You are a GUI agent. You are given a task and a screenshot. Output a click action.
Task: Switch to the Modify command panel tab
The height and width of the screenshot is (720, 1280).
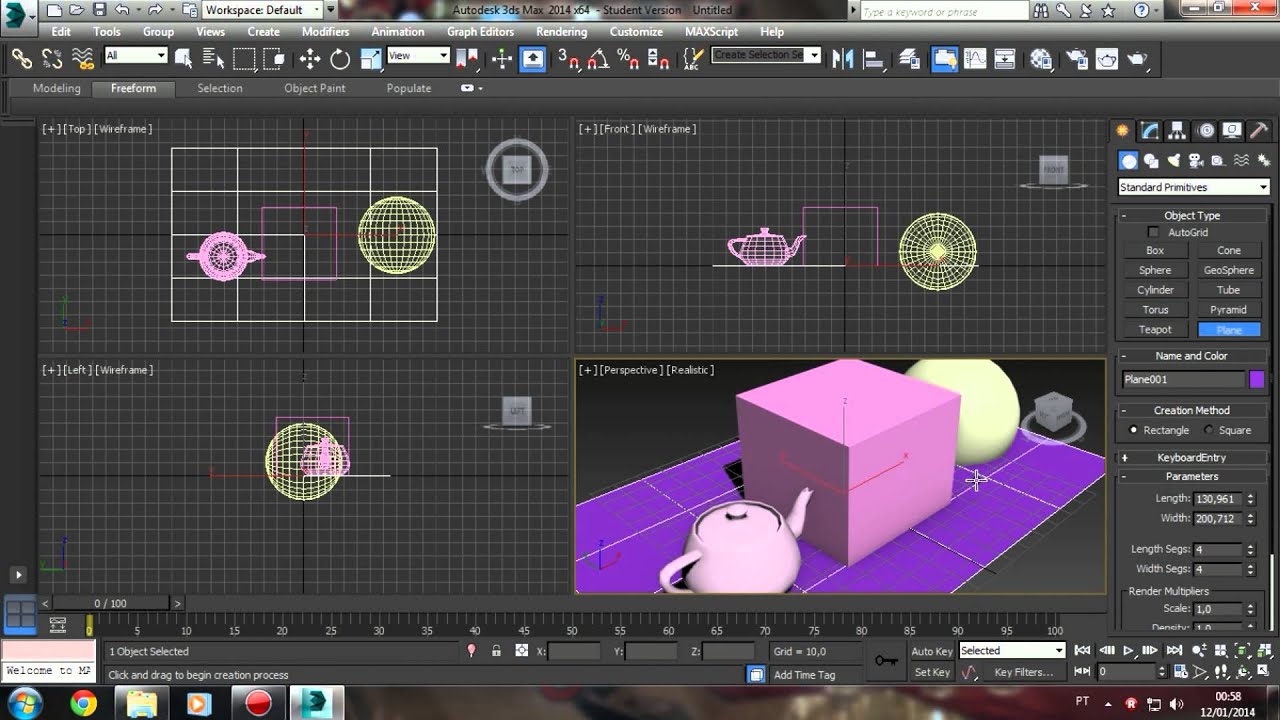point(1150,131)
